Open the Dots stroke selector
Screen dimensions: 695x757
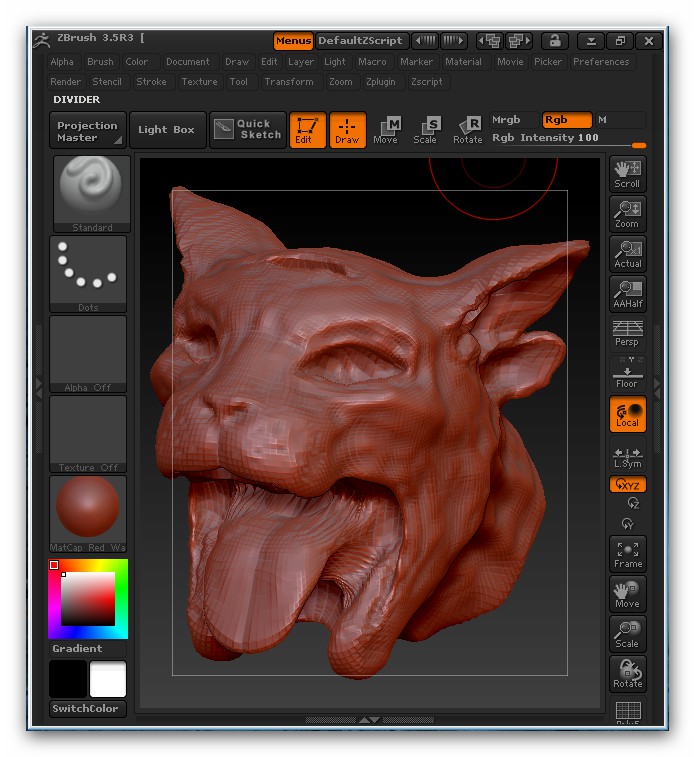coord(88,274)
